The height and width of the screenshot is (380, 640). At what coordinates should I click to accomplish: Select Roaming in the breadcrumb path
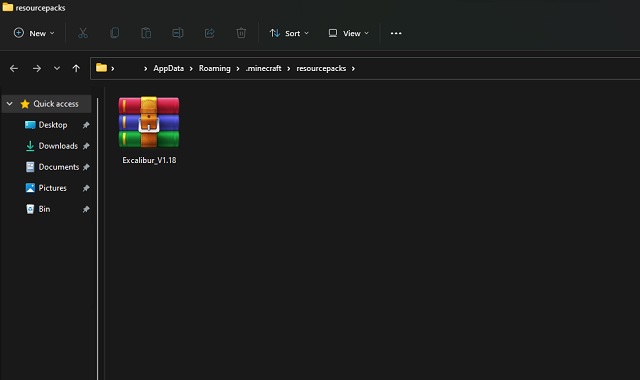(215, 68)
